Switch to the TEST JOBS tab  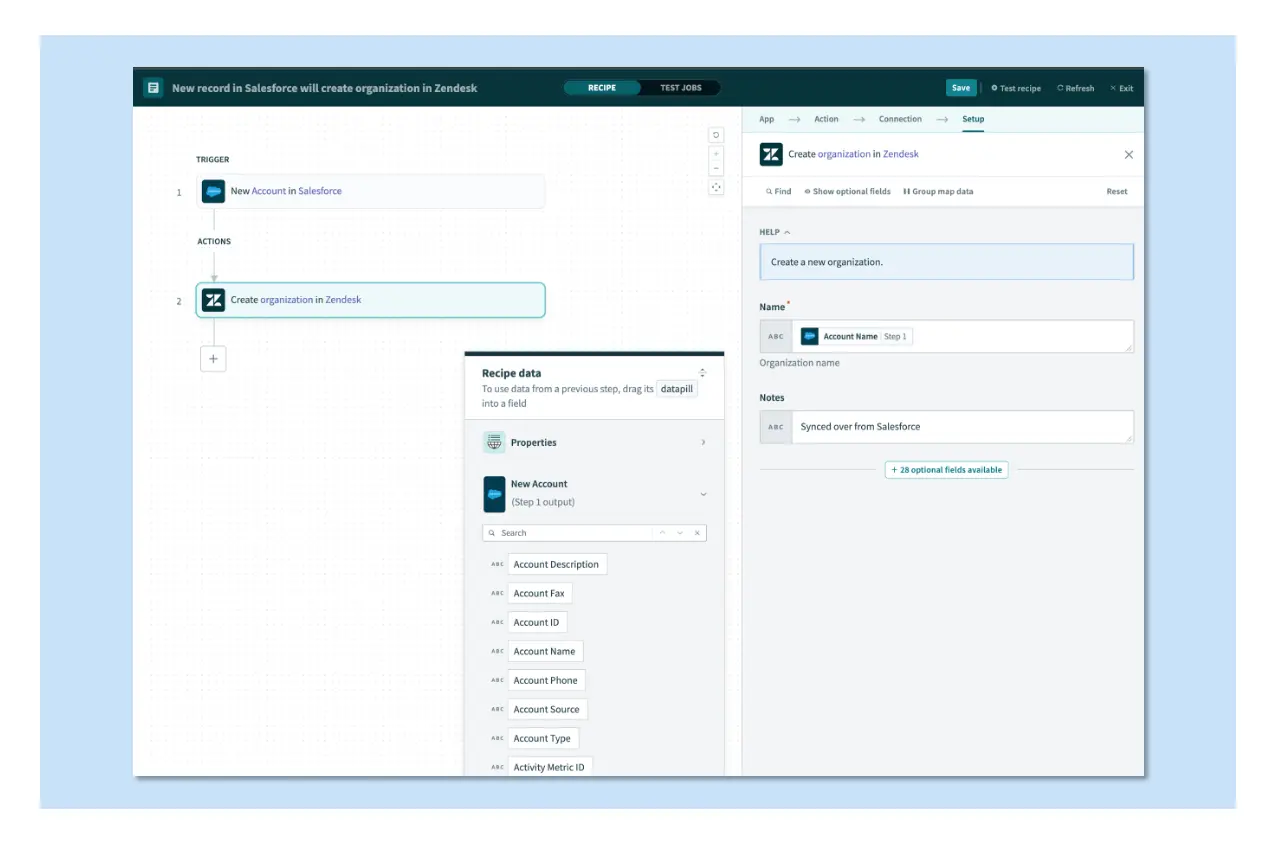[681, 87]
